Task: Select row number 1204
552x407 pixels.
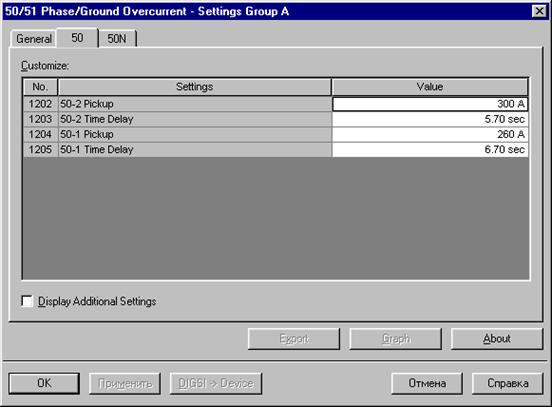Action: (40, 134)
